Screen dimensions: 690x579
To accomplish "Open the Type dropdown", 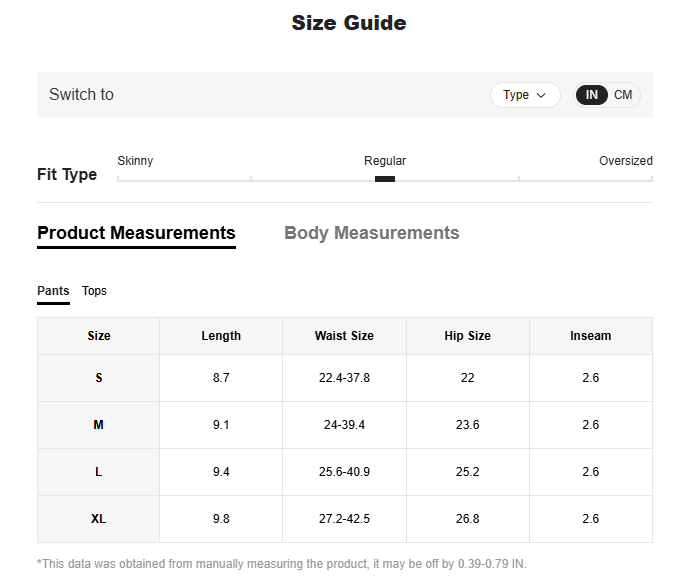I will point(525,95).
